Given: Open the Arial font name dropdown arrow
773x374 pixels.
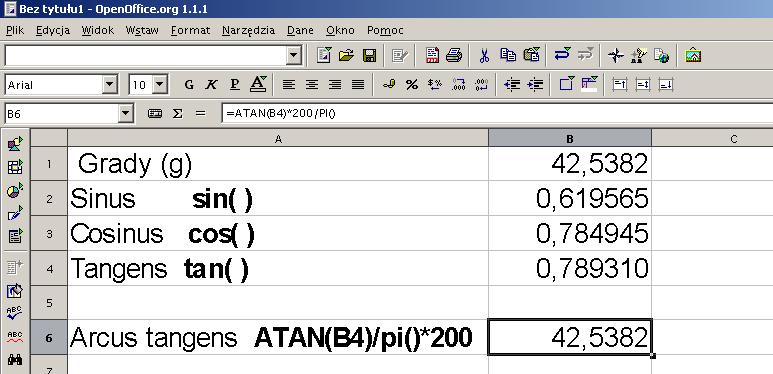Looking at the screenshot, I should coord(109,85).
